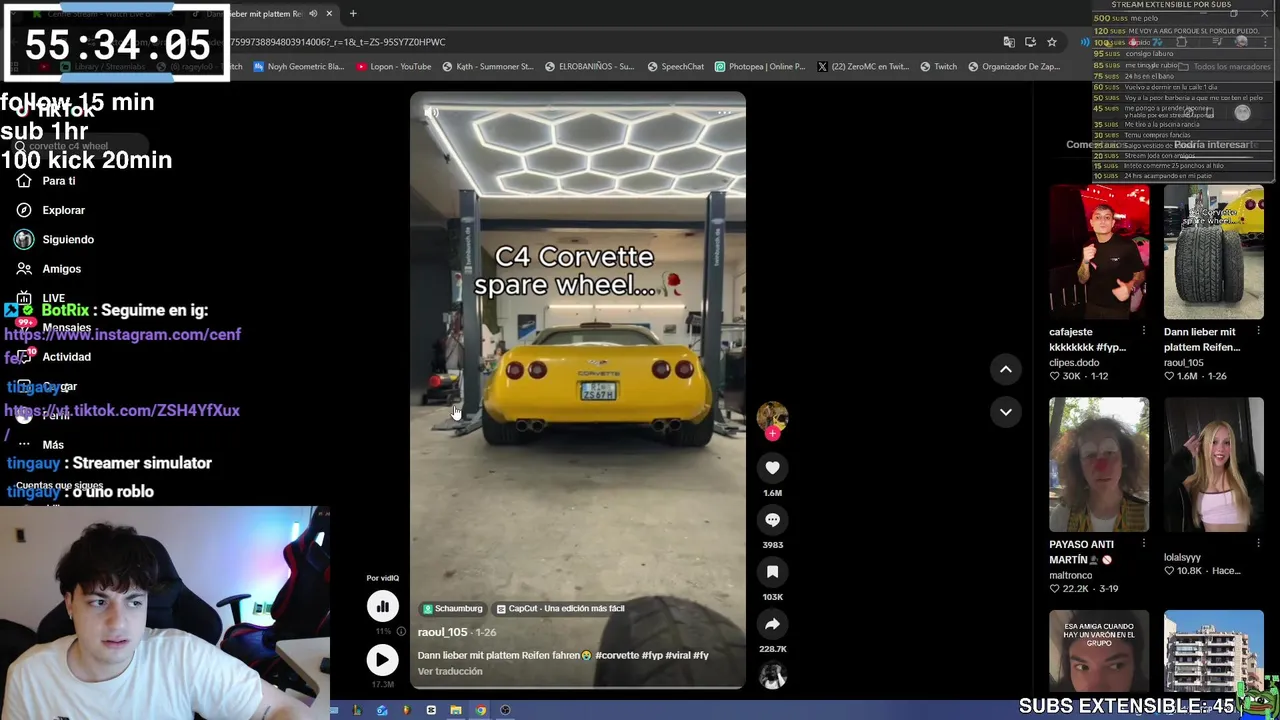Open options for the lolalsyyy card
This screenshot has height=720, width=1280.
(x=1258, y=544)
